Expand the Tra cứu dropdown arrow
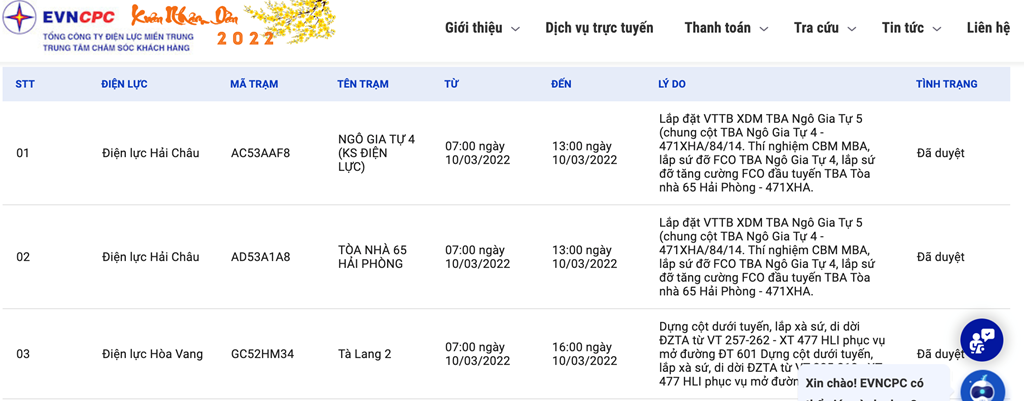 [x=852, y=29]
